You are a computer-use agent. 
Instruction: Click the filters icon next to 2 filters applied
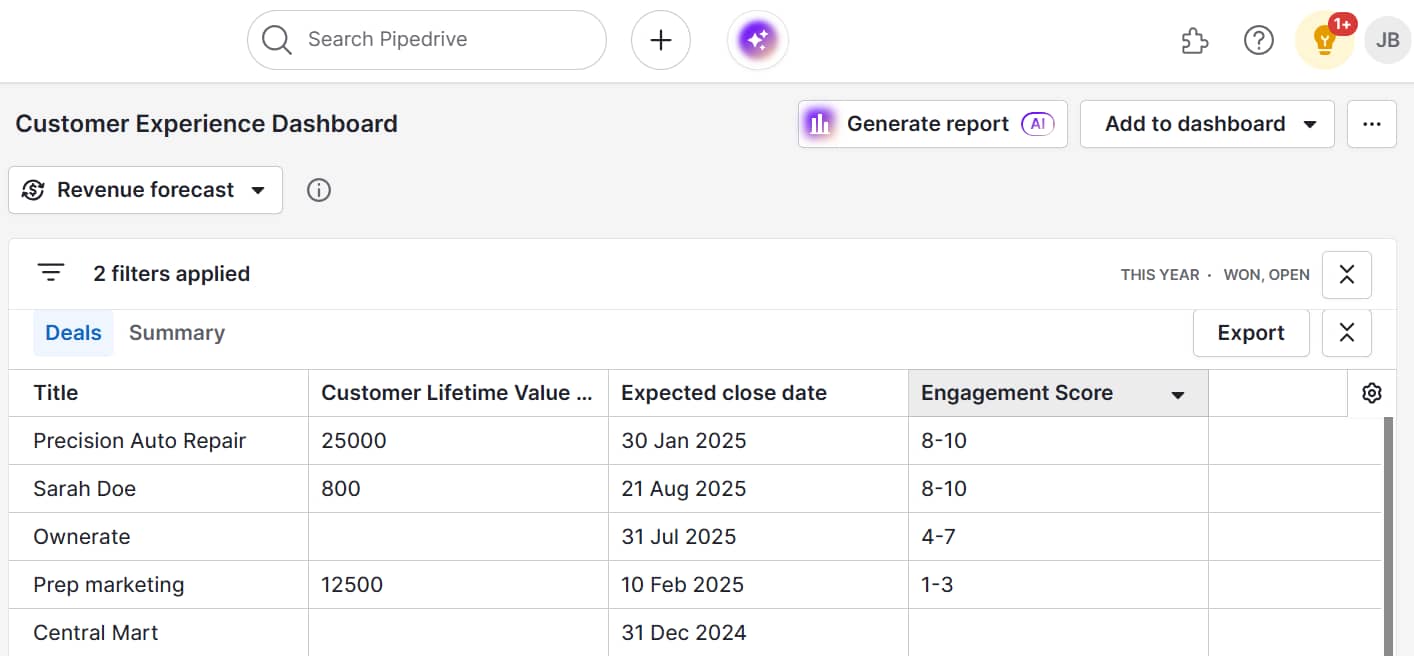click(x=51, y=273)
